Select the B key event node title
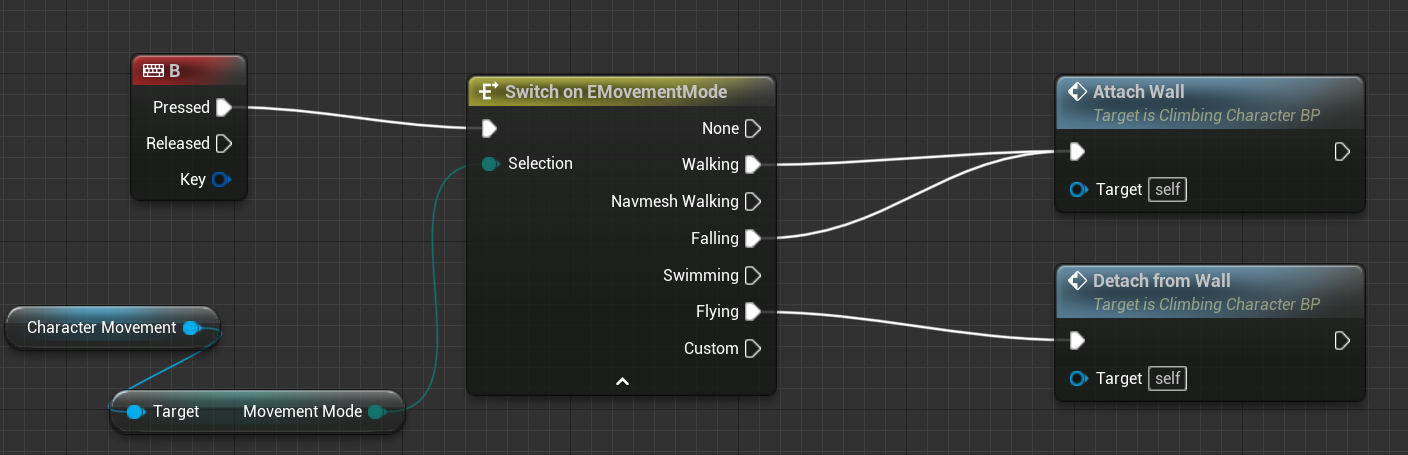This screenshot has height=455, width=1408. [175, 70]
